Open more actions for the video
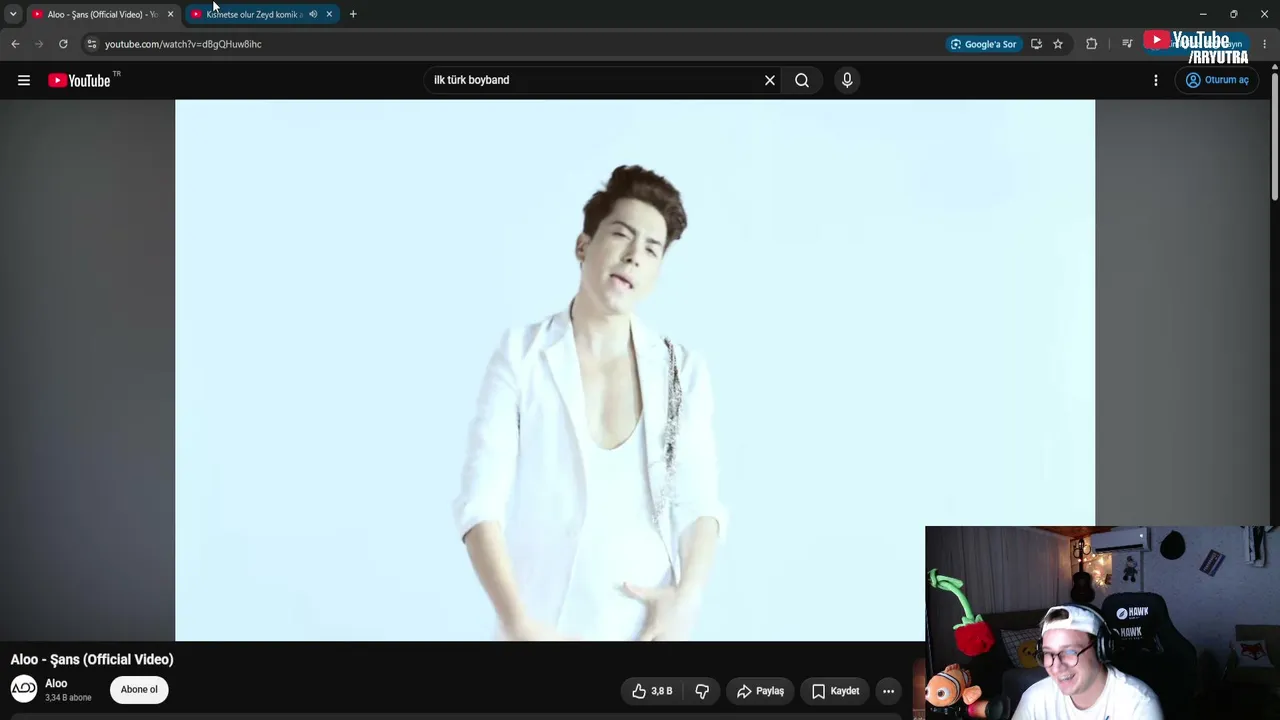This screenshot has height=720, width=1280. coord(888,691)
